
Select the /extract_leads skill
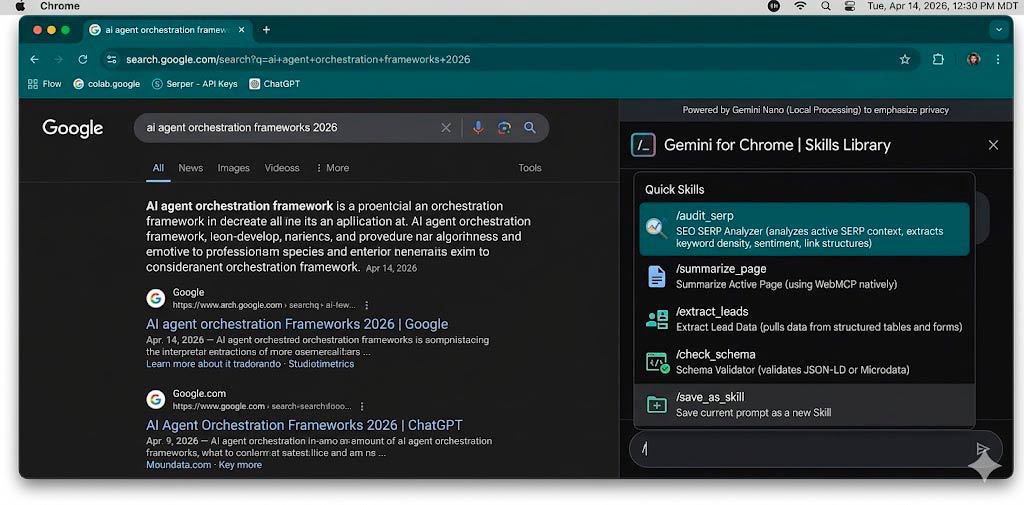(804, 319)
